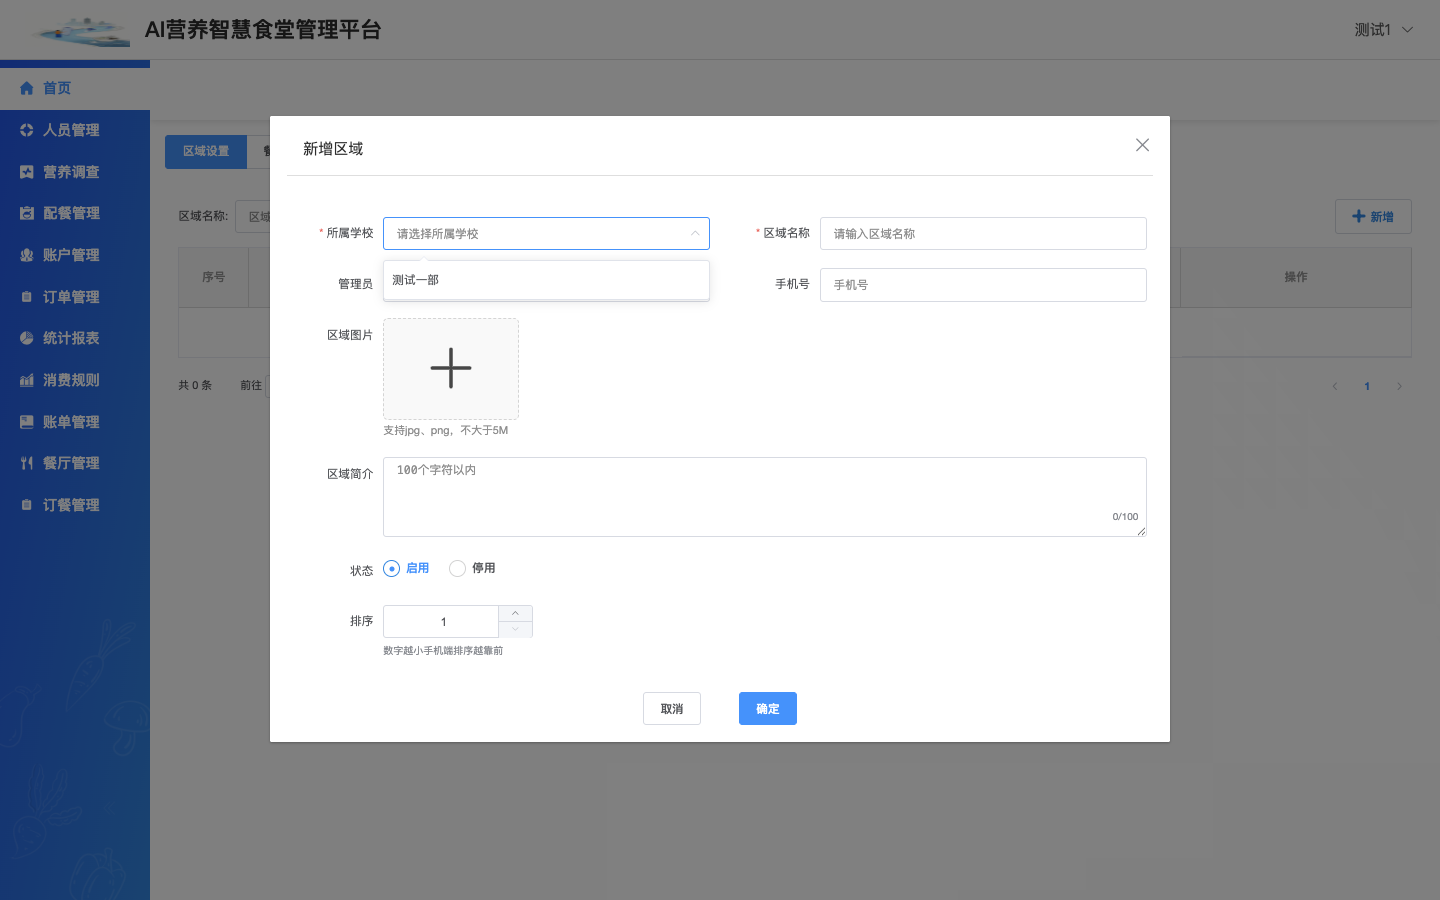Click the 订餐管理 sidebar icon
This screenshot has height=900, width=1440.
point(27,505)
